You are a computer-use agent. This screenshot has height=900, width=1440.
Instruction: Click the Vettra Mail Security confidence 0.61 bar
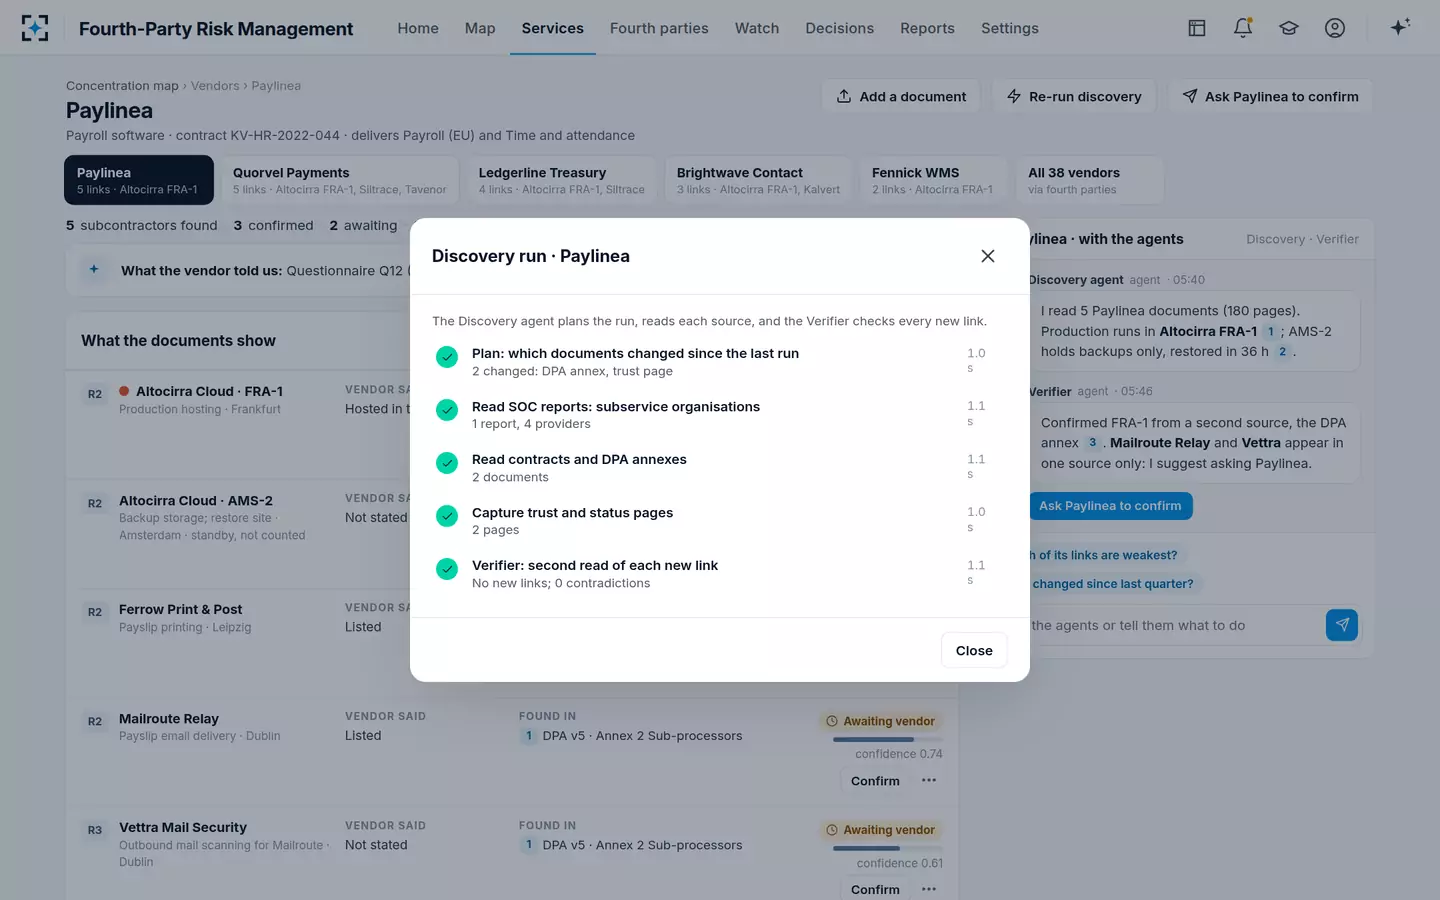pyautogui.click(x=887, y=849)
